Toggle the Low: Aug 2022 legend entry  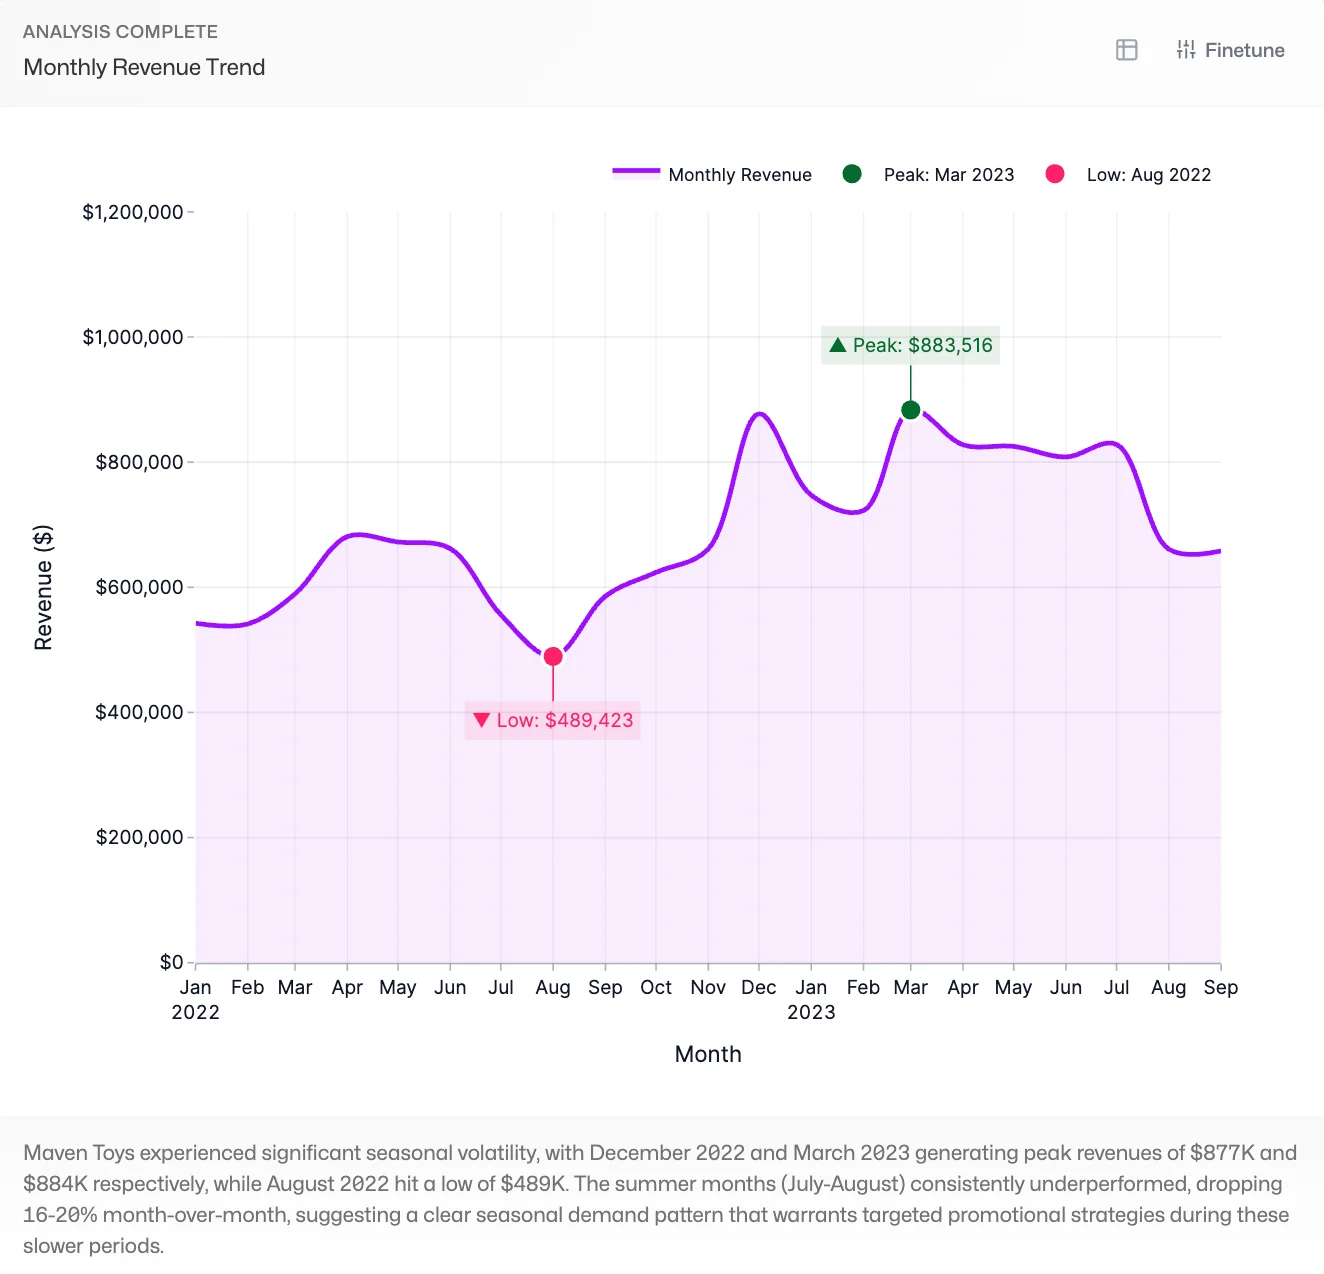click(1147, 174)
